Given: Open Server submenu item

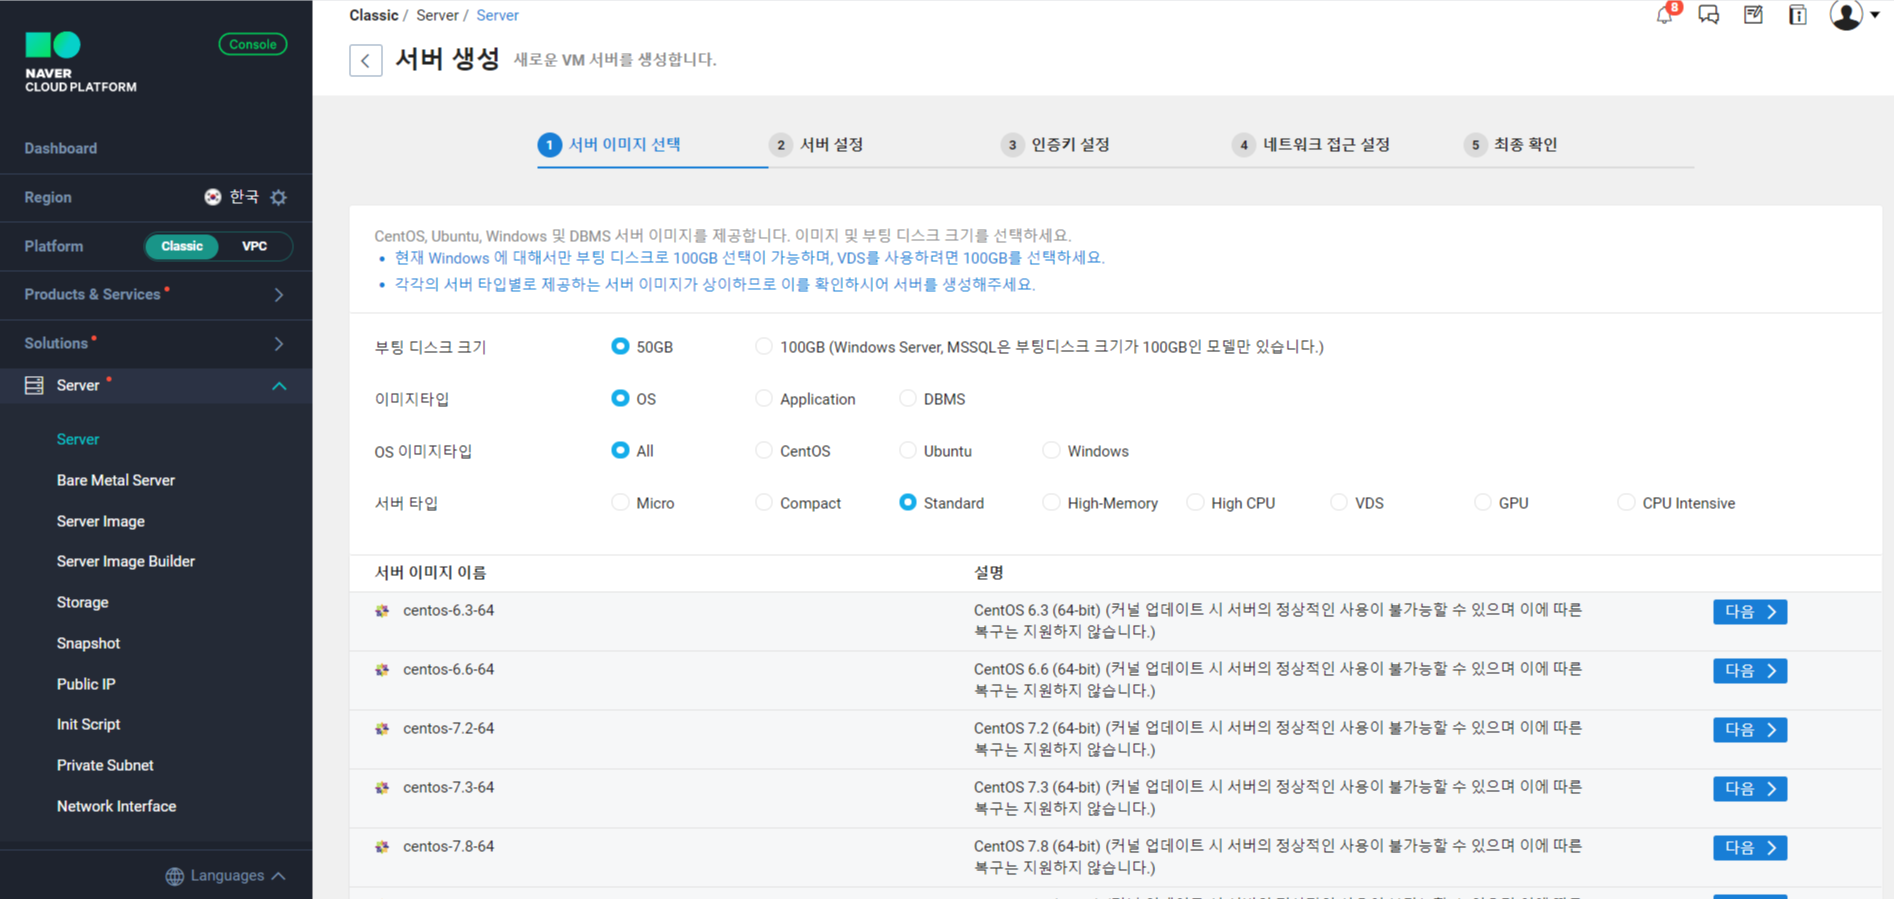Looking at the screenshot, I should [78, 439].
